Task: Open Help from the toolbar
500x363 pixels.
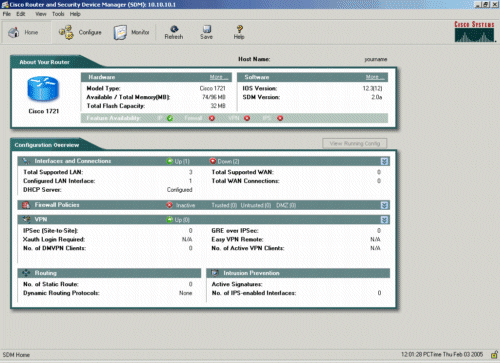Action: [x=239, y=32]
